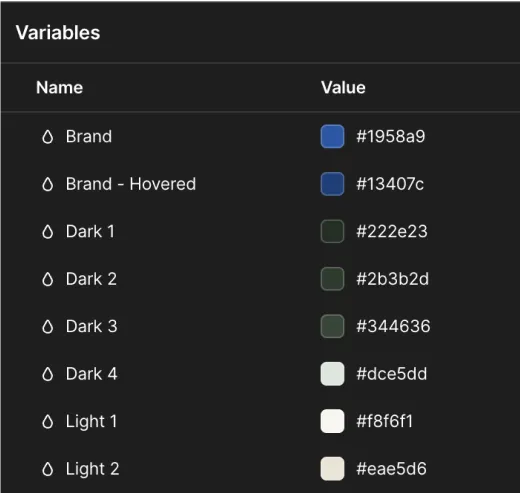
Task: Click the Value column header
Action: click(343, 88)
